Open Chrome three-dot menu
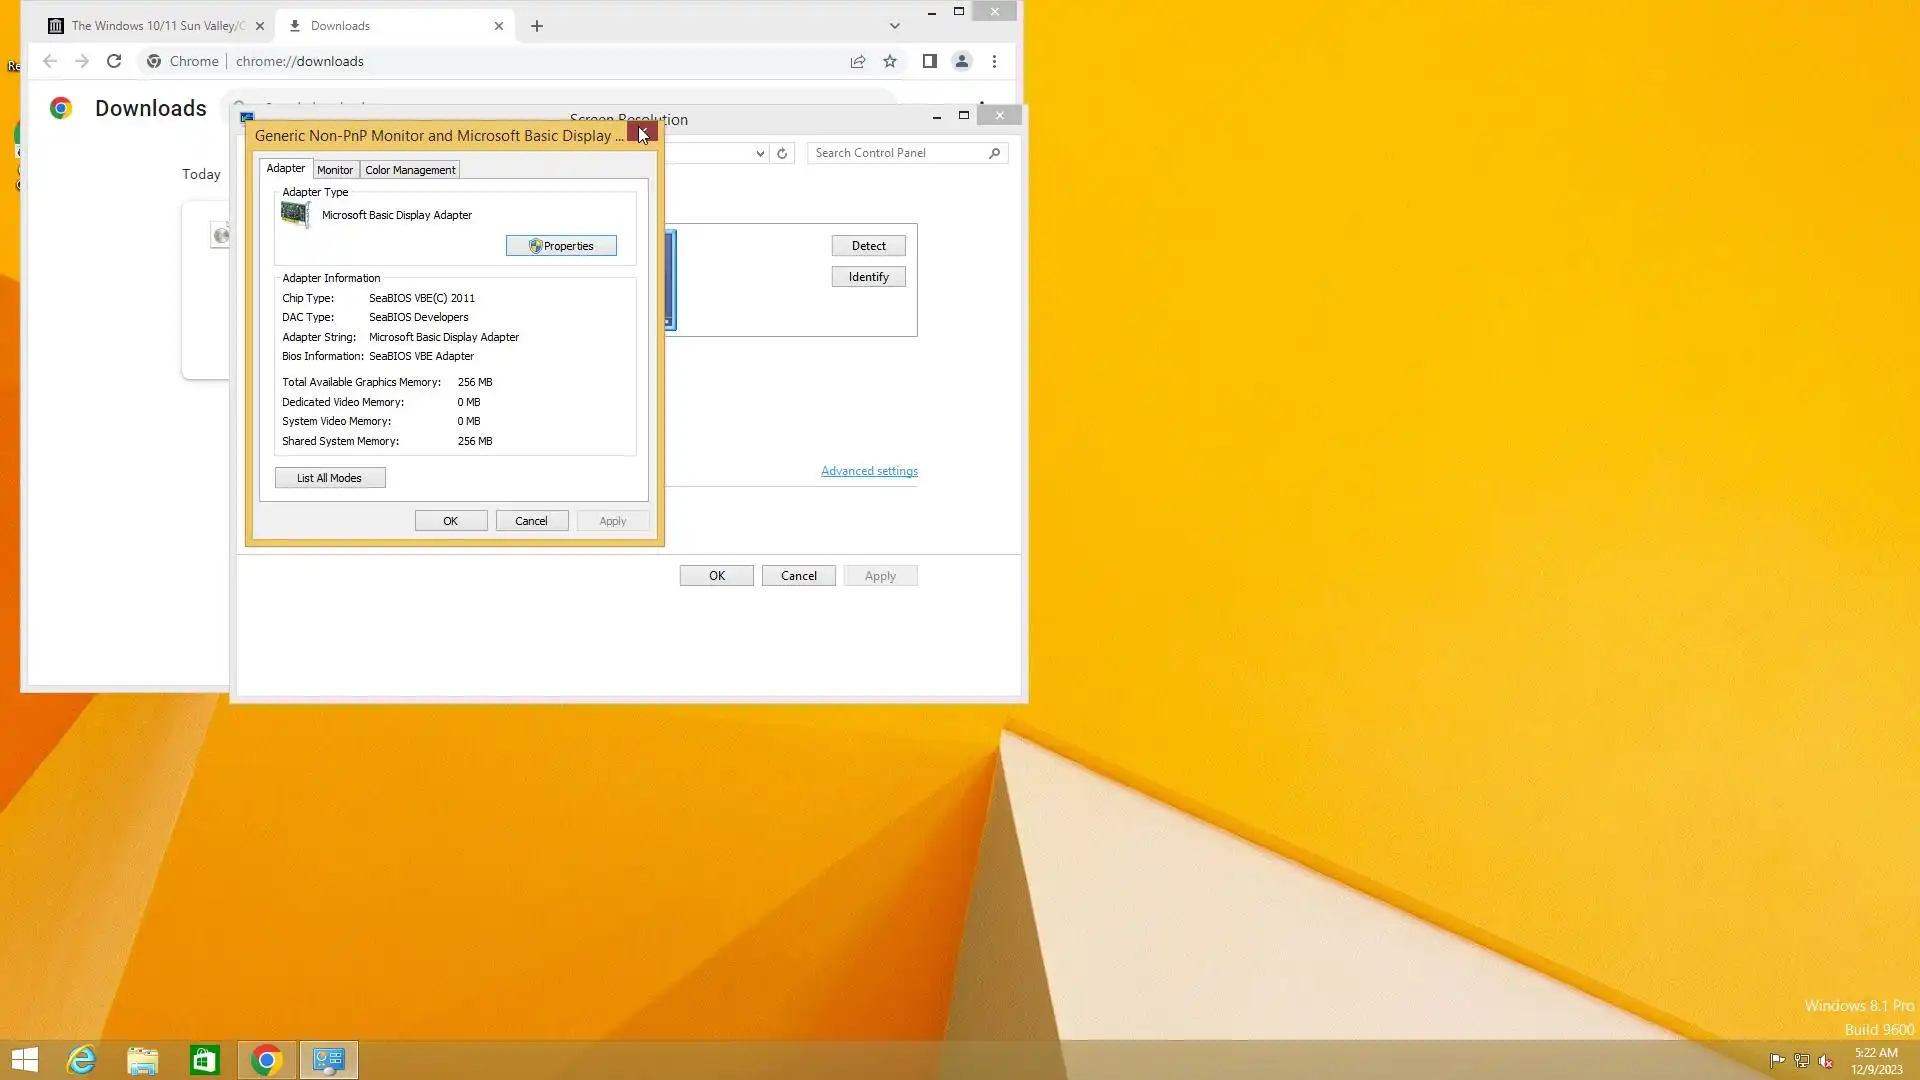The width and height of the screenshot is (1920, 1080). pos(994,61)
